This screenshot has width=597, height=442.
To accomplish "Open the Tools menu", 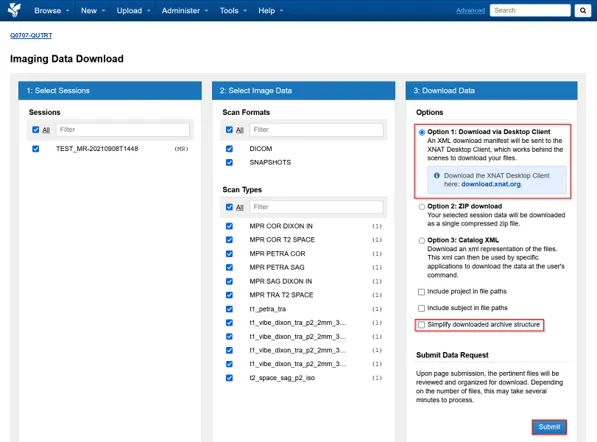I will pyautogui.click(x=233, y=11).
